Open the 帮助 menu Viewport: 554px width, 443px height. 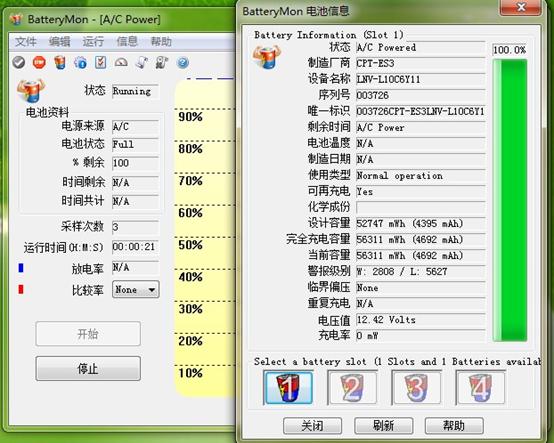[x=161, y=42]
